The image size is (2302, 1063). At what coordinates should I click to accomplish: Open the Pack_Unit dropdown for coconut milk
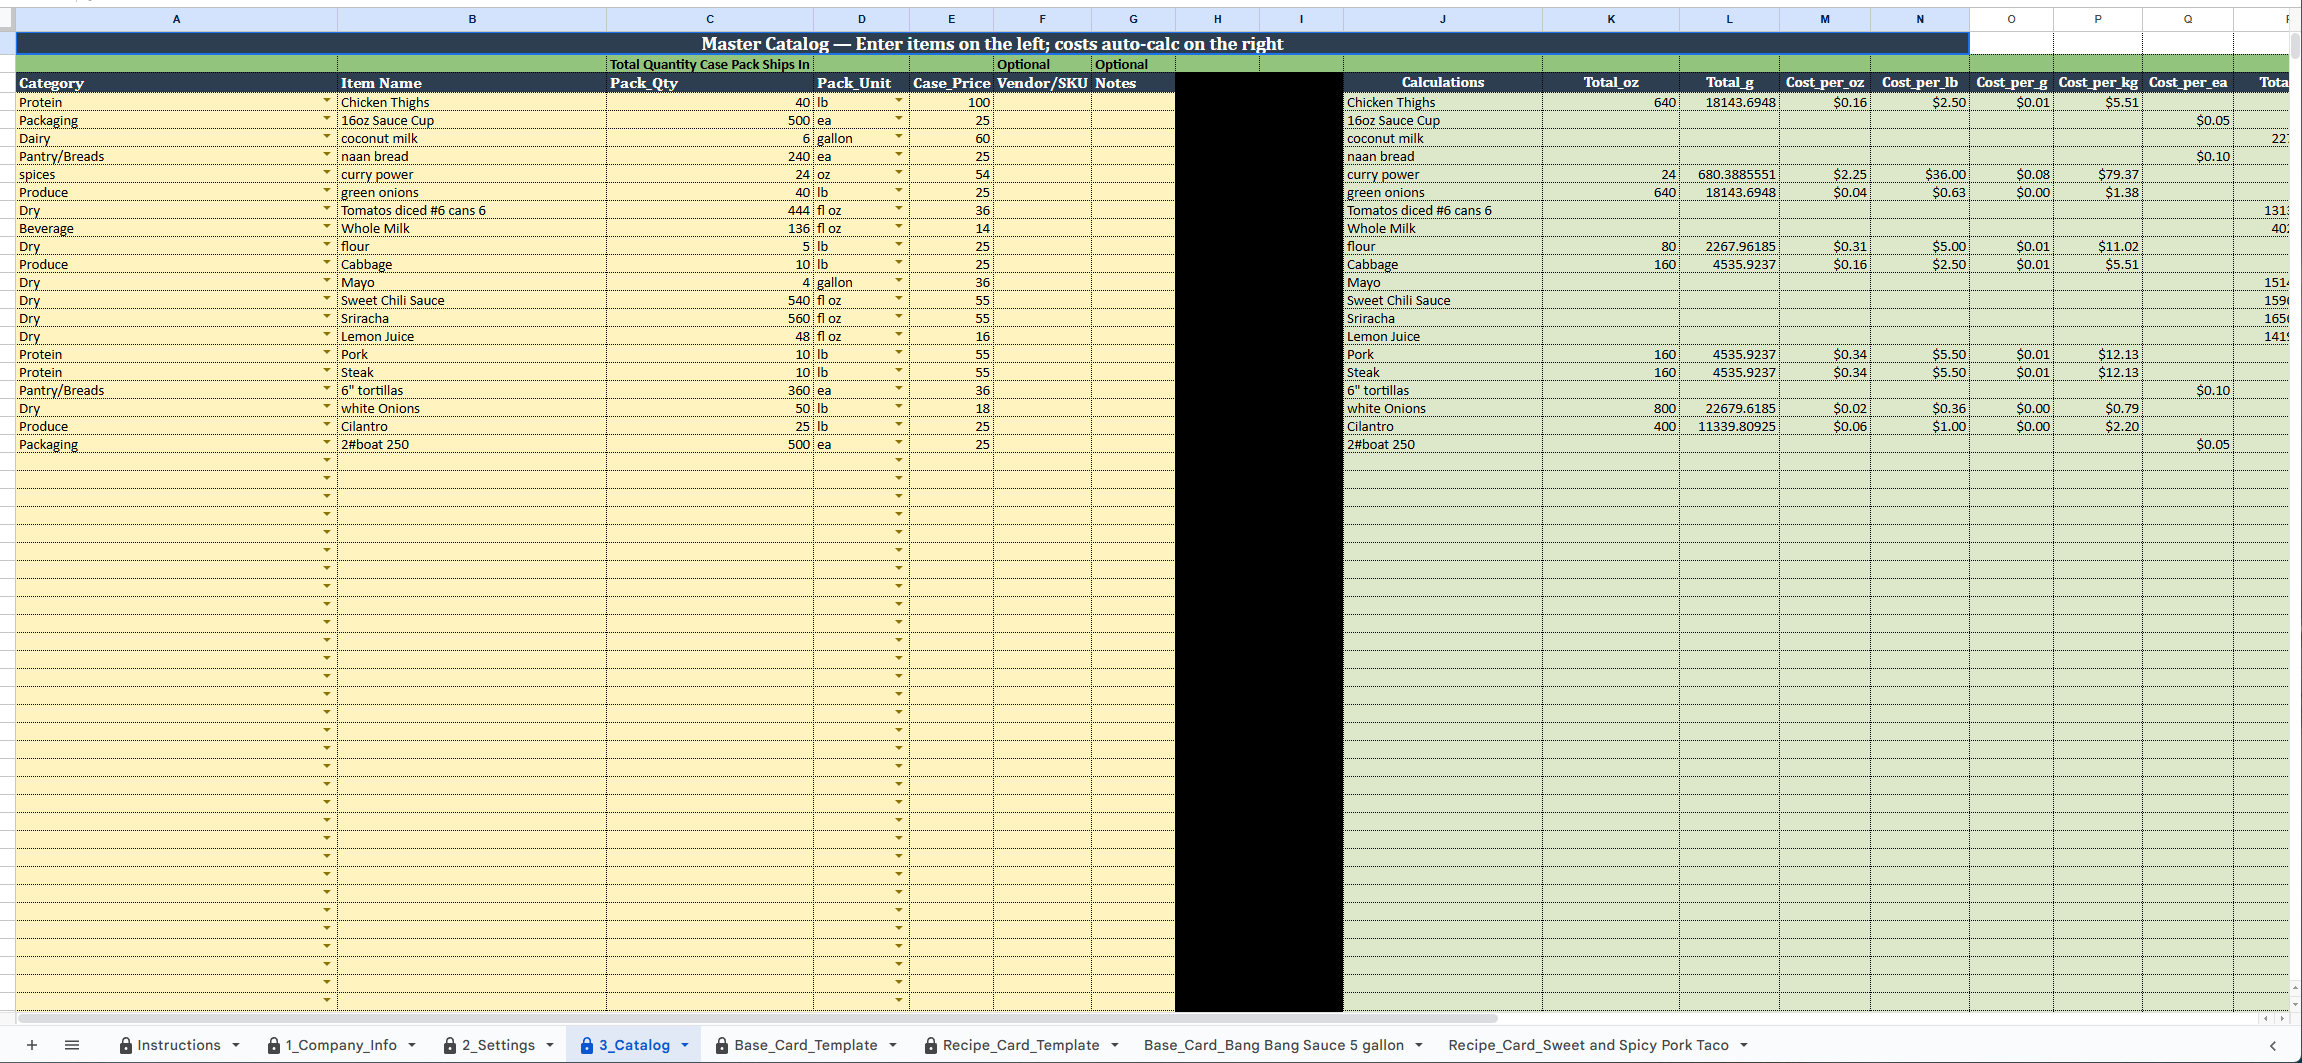[x=898, y=138]
